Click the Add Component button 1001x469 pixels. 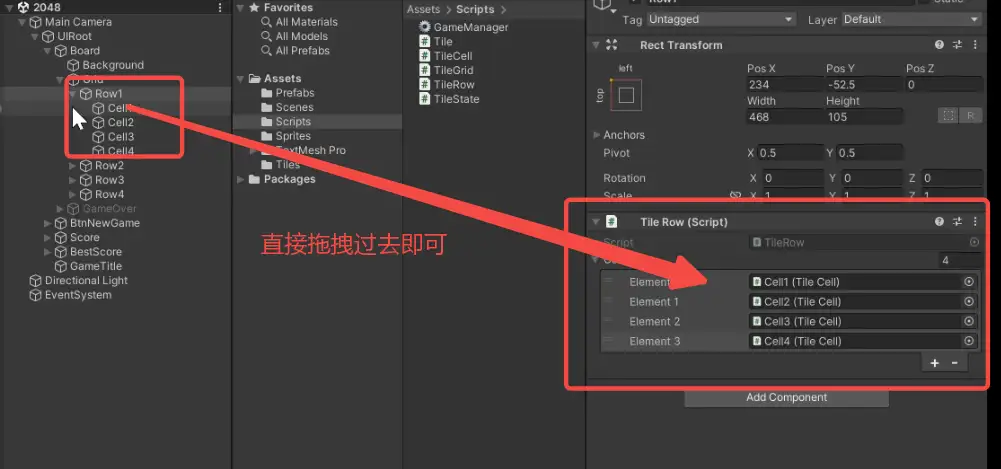(x=786, y=398)
